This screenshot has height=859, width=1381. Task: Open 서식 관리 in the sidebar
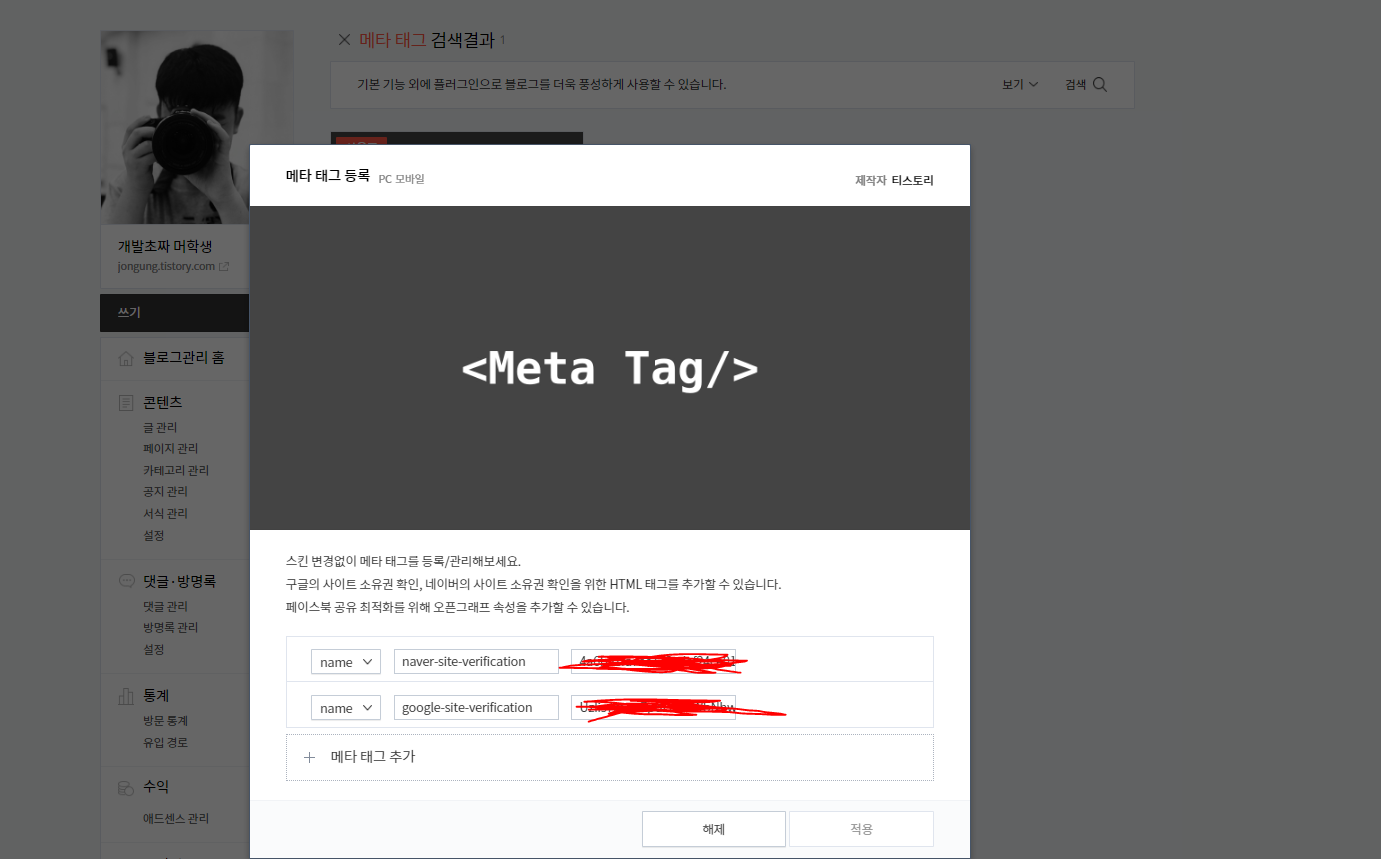pos(165,513)
